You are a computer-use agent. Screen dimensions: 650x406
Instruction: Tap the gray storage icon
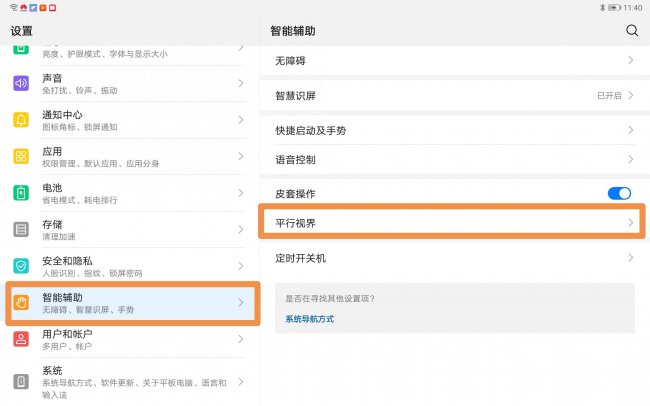[x=21, y=229]
